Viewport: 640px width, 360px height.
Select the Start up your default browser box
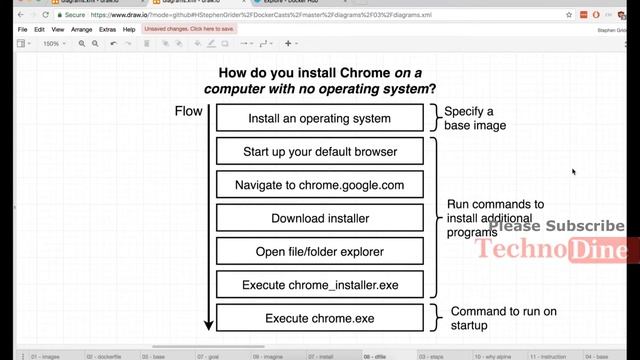320,151
